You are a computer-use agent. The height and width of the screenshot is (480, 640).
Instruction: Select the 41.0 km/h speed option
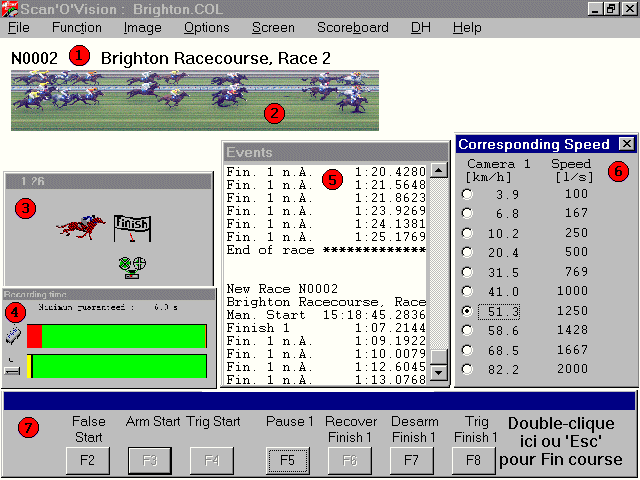pyautogui.click(x=467, y=291)
